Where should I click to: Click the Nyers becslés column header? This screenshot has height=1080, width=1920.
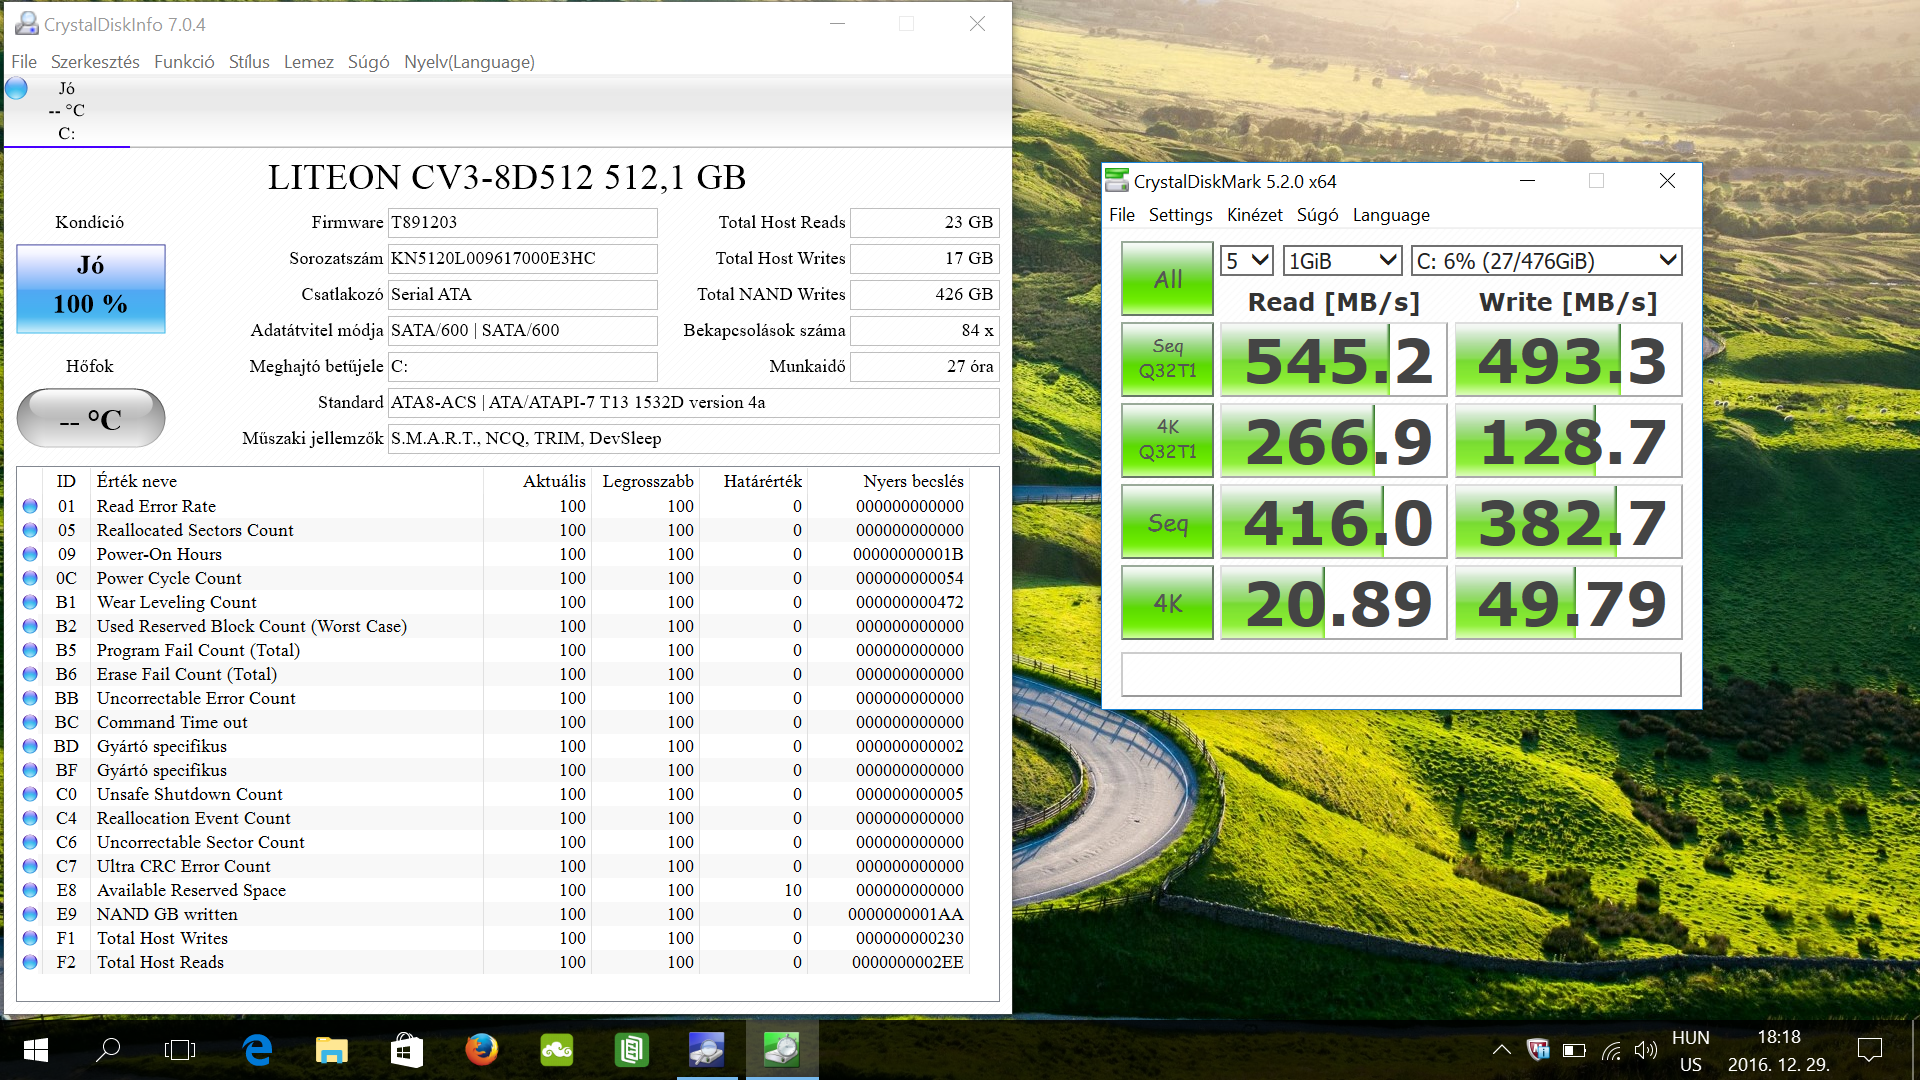coord(913,481)
